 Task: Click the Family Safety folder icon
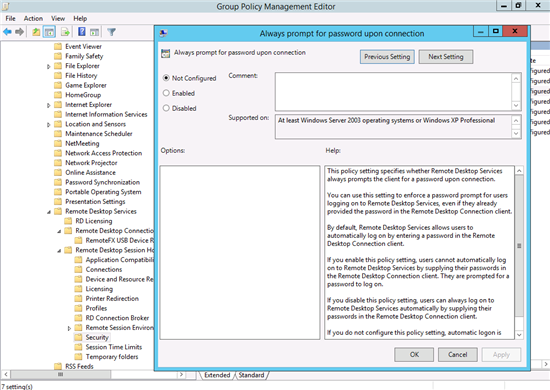[58, 56]
